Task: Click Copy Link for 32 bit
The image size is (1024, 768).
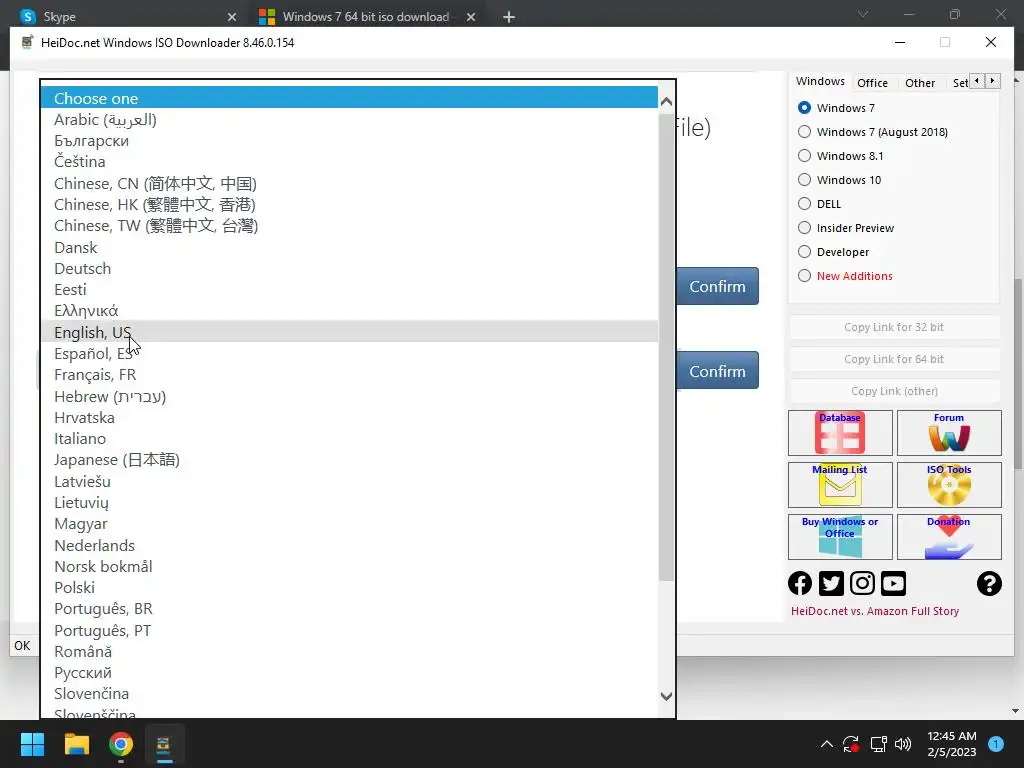Action: 894,327
